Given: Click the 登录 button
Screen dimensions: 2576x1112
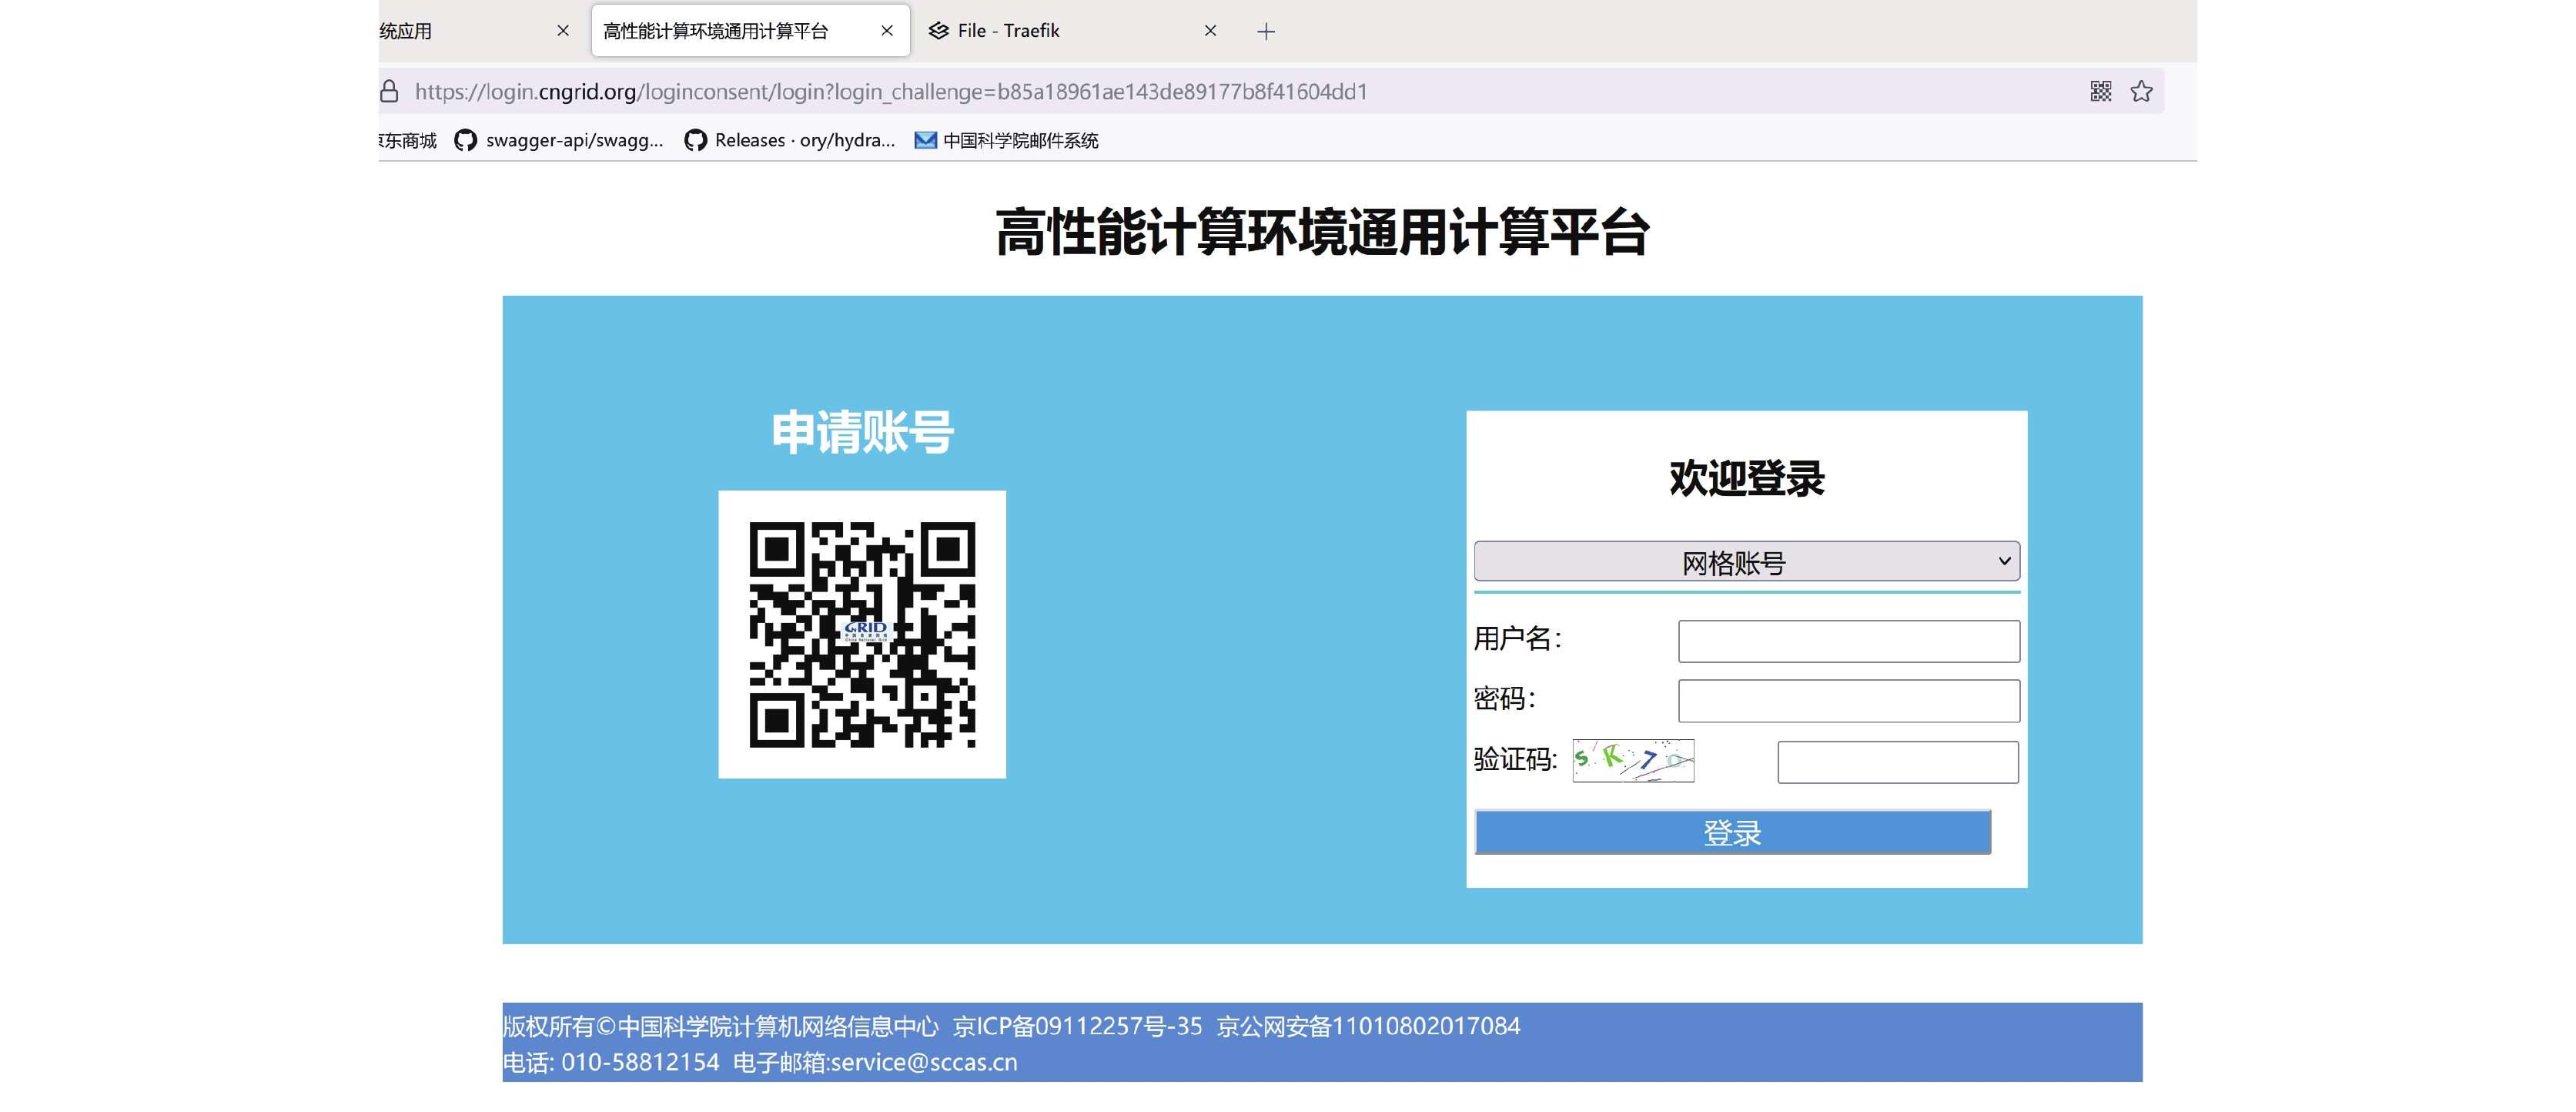Looking at the screenshot, I should (x=1732, y=832).
